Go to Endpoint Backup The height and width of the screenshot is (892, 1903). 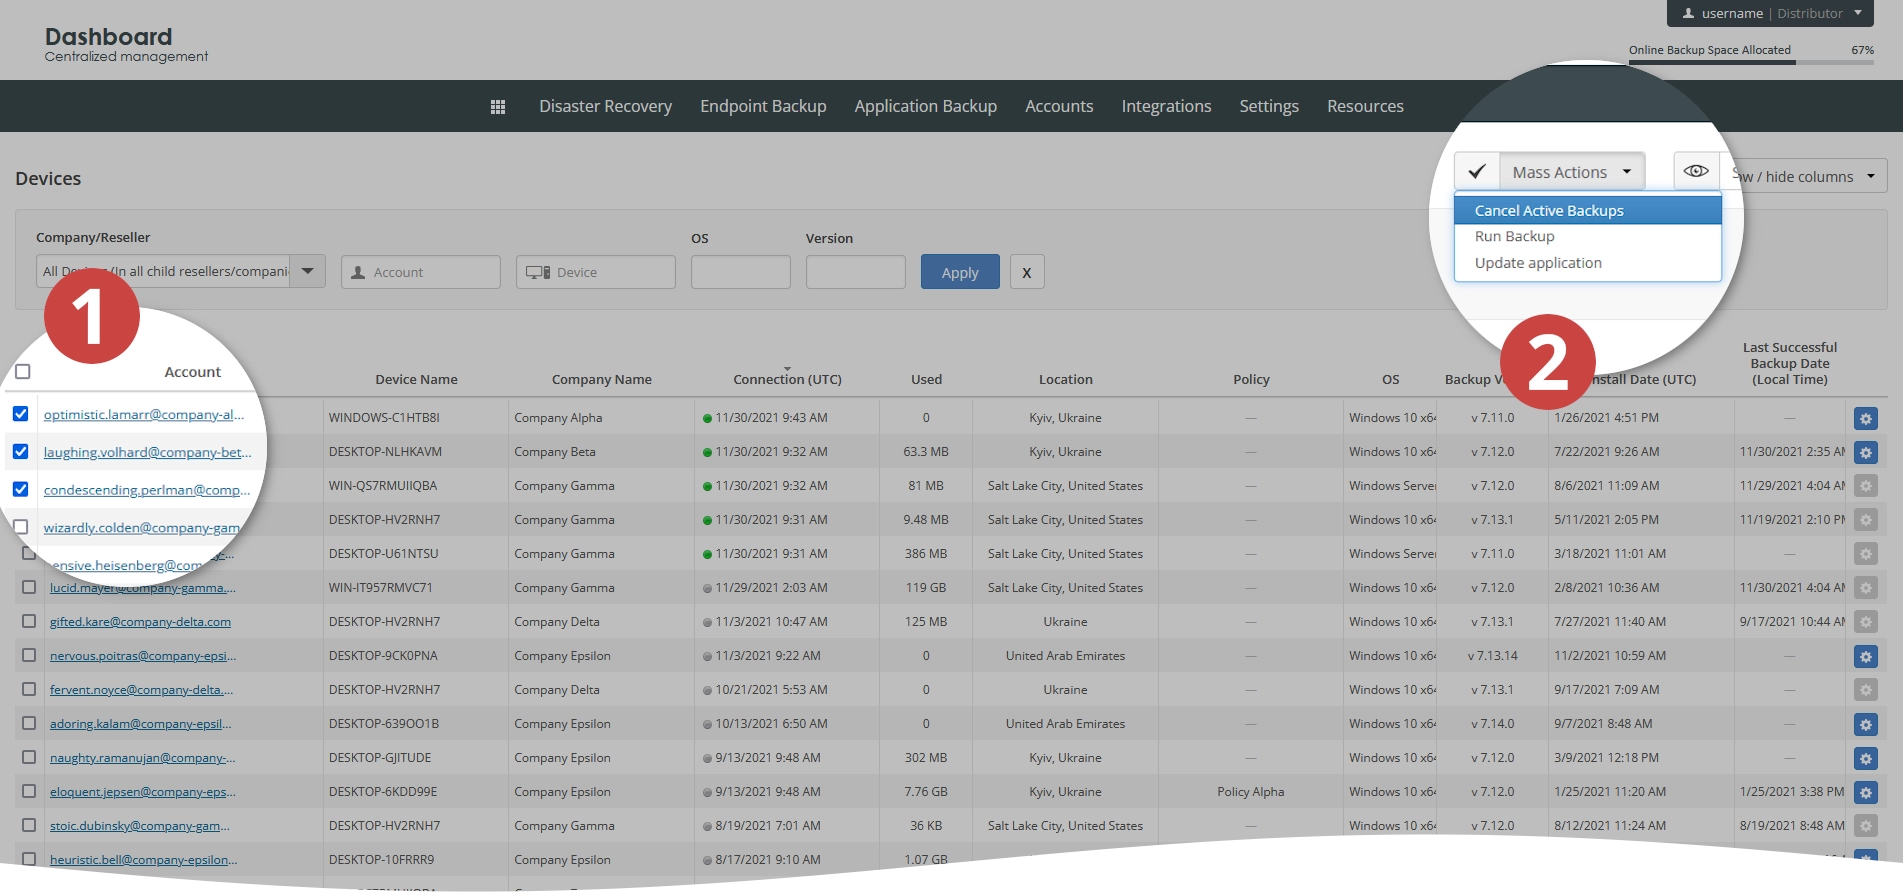(763, 106)
